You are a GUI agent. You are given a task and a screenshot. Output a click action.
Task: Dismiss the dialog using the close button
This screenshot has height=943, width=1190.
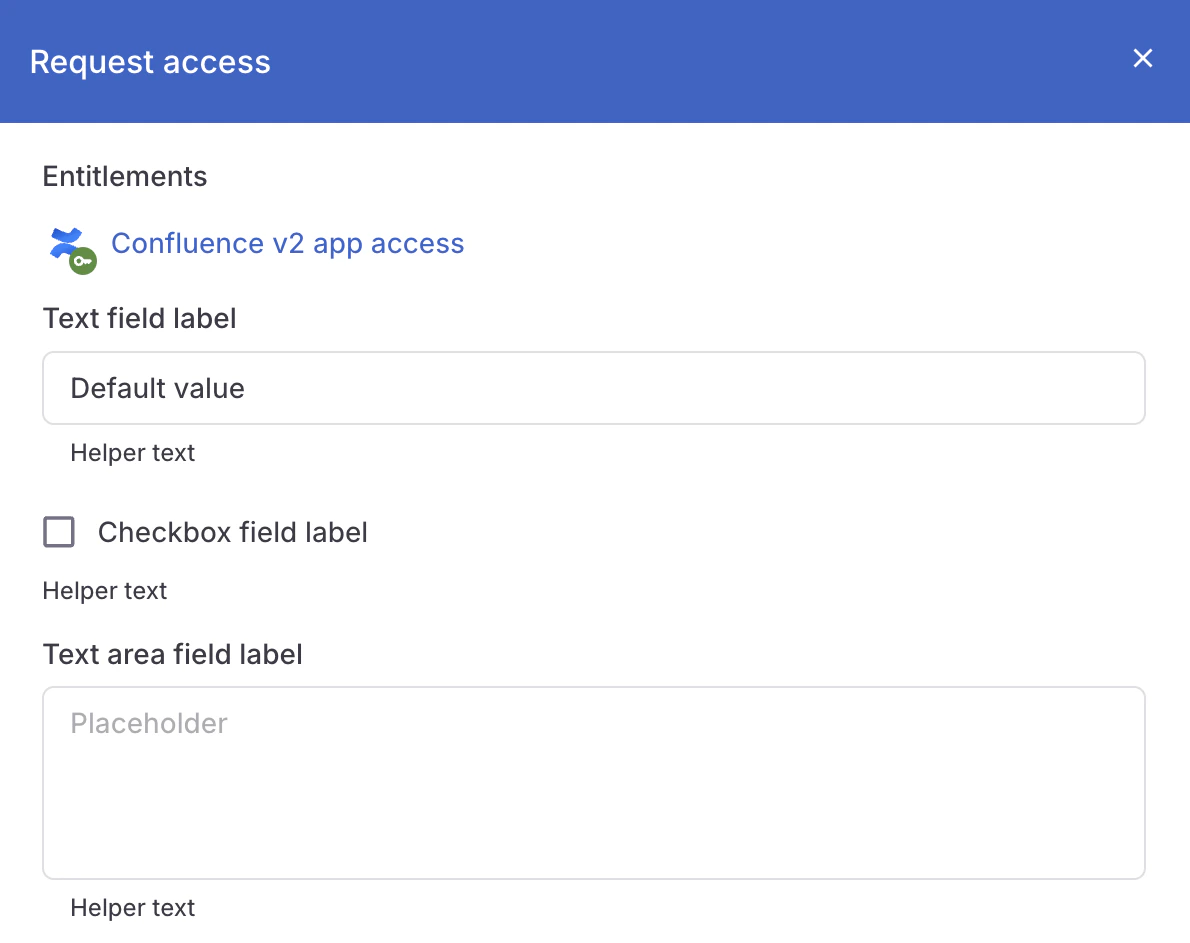pos(1142,58)
